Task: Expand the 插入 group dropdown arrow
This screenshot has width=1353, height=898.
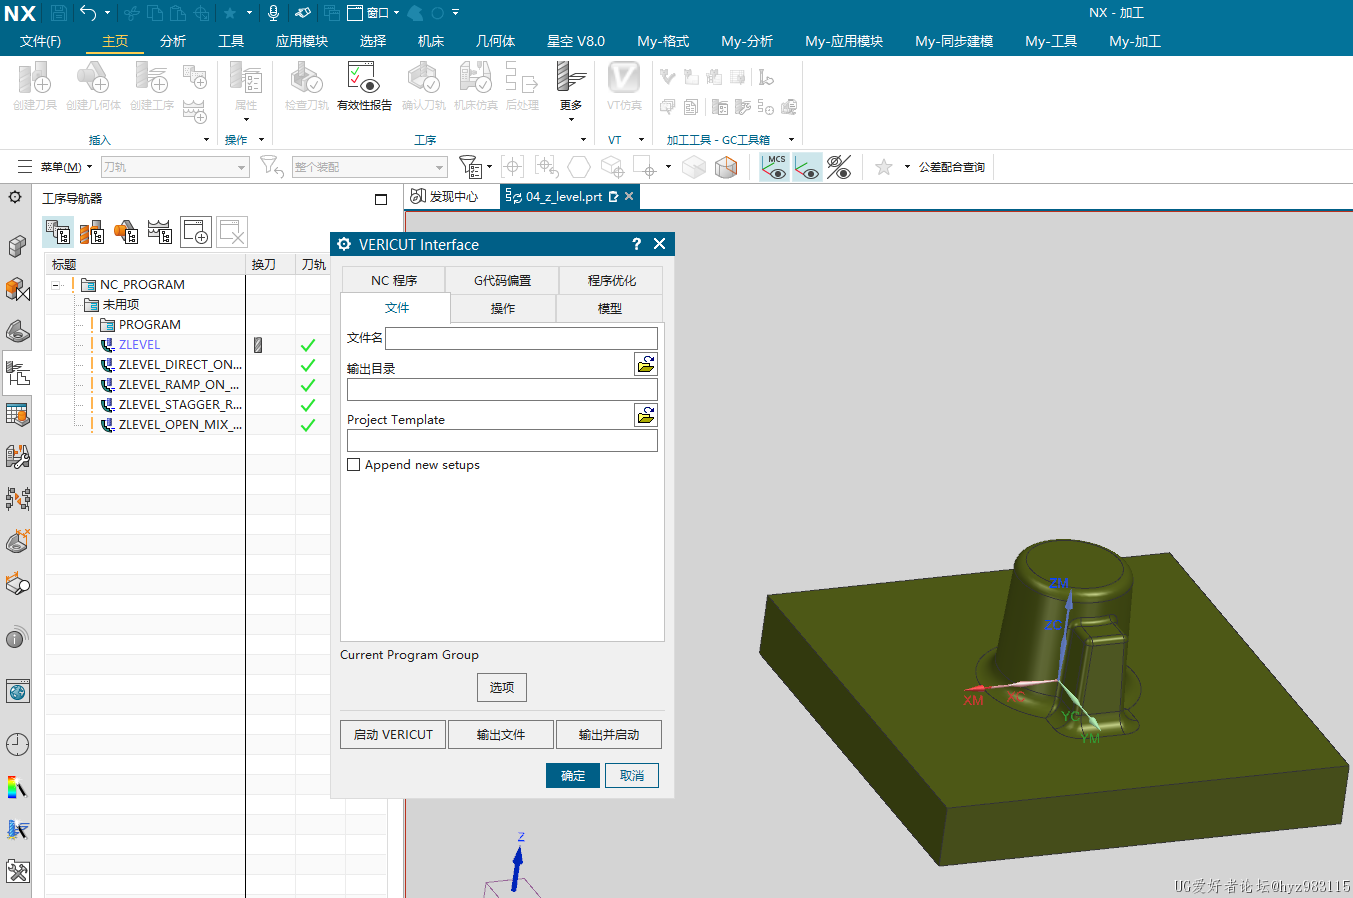Action: click(x=207, y=140)
